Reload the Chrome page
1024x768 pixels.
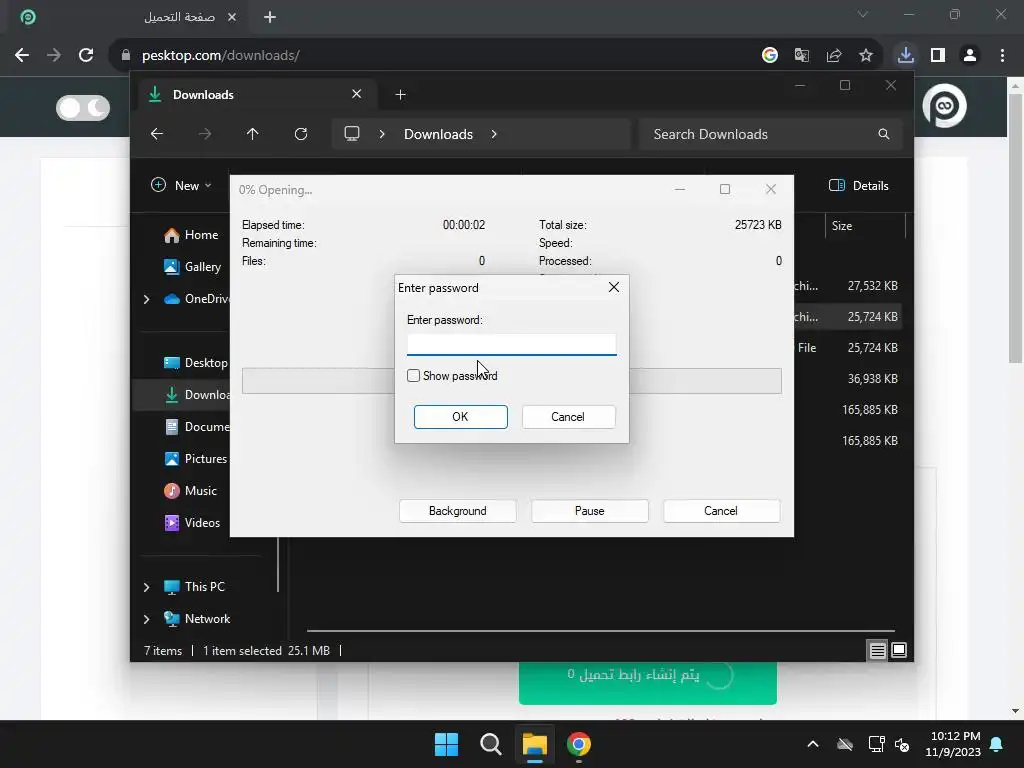tap(86, 56)
